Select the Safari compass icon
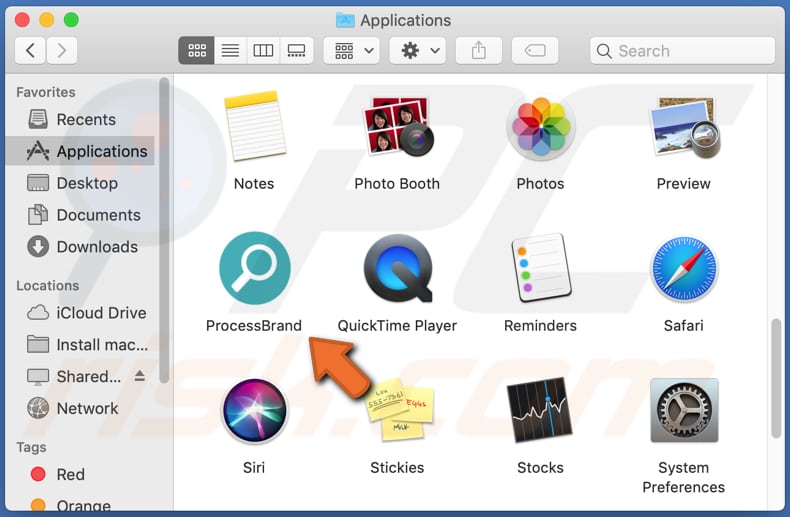790x517 pixels. point(684,269)
